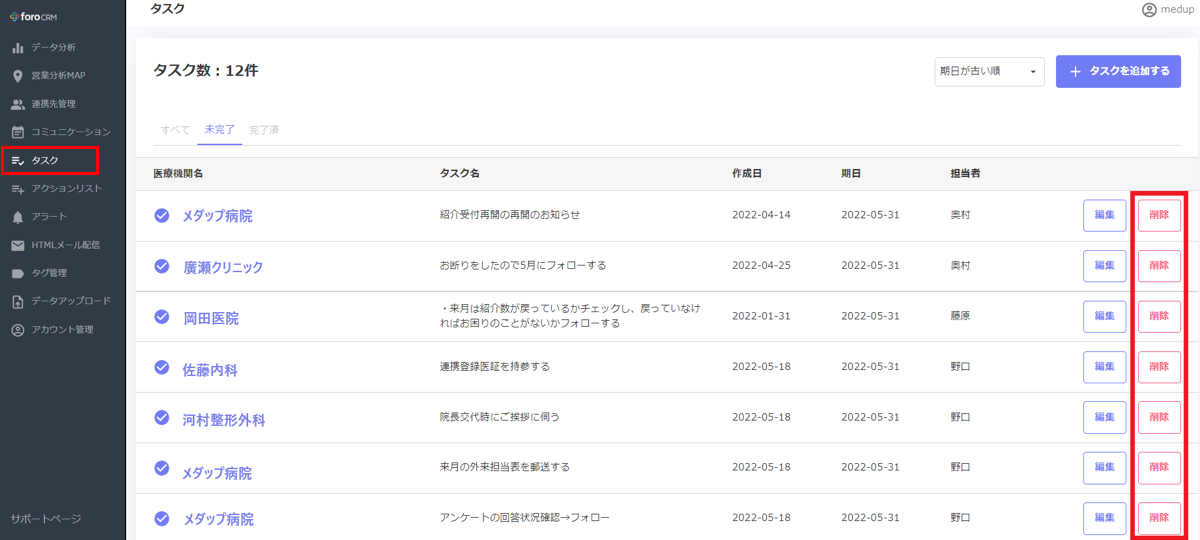Viewport: 1200px width, 540px height.
Task: Click plus icon on タスクを追加する button
Action: point(1076,72)
